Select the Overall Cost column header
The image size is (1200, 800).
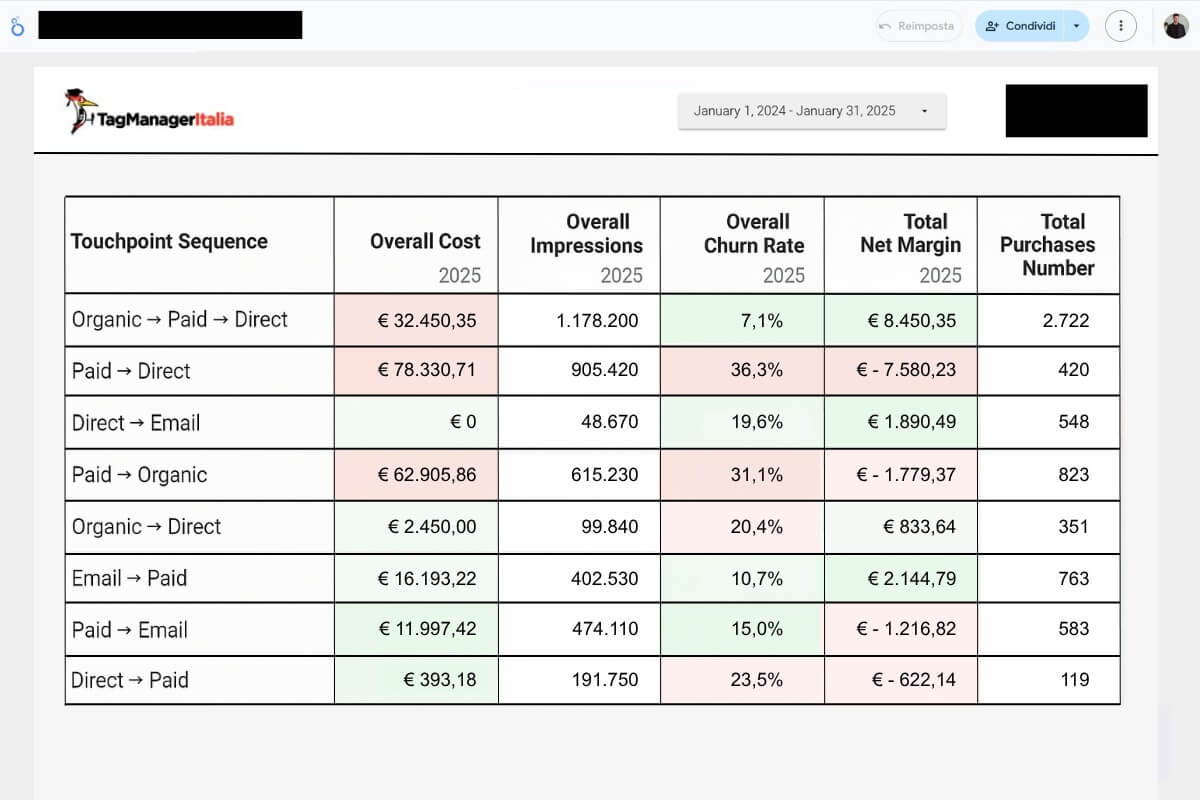point(425,241)
